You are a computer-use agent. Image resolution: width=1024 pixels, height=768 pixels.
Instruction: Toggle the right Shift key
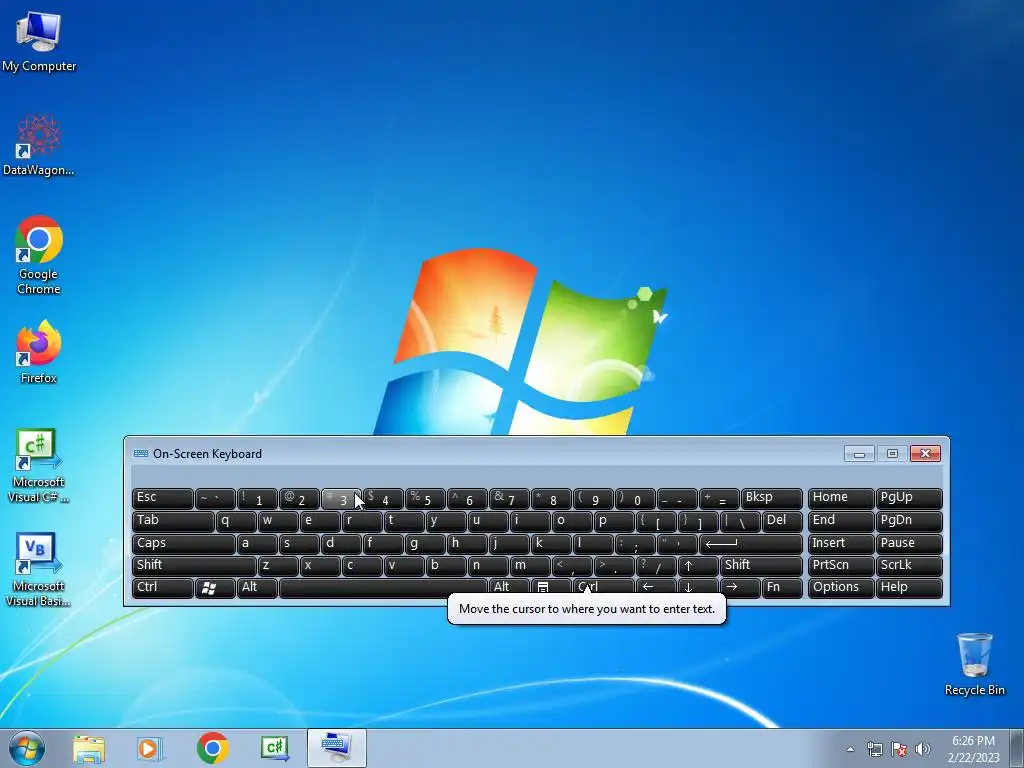click(x=761, y=566)
